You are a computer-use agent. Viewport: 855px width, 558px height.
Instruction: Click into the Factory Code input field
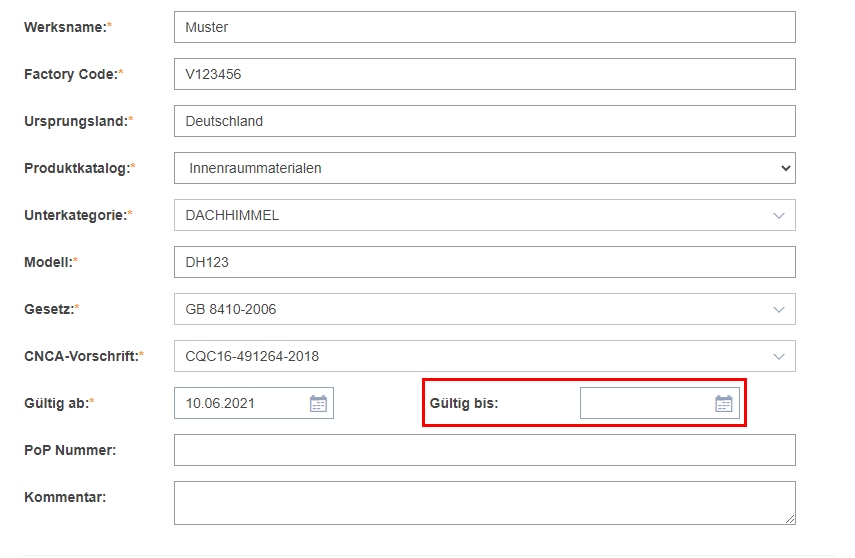[485, 74]
